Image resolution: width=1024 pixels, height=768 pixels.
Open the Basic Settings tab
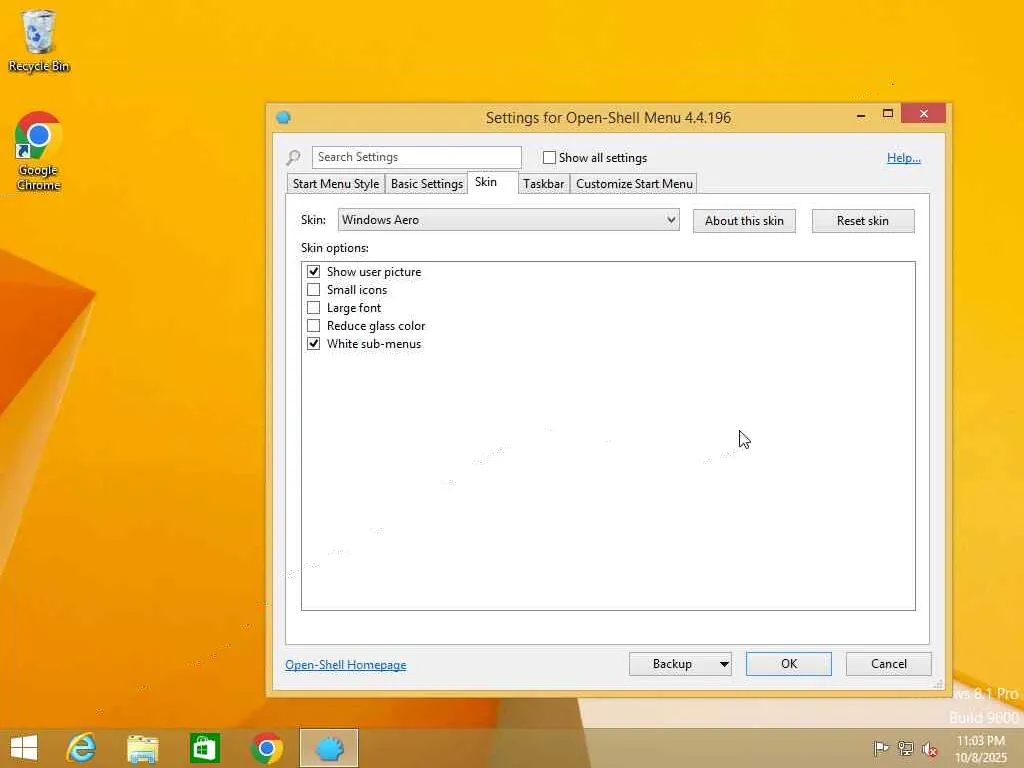426,184
